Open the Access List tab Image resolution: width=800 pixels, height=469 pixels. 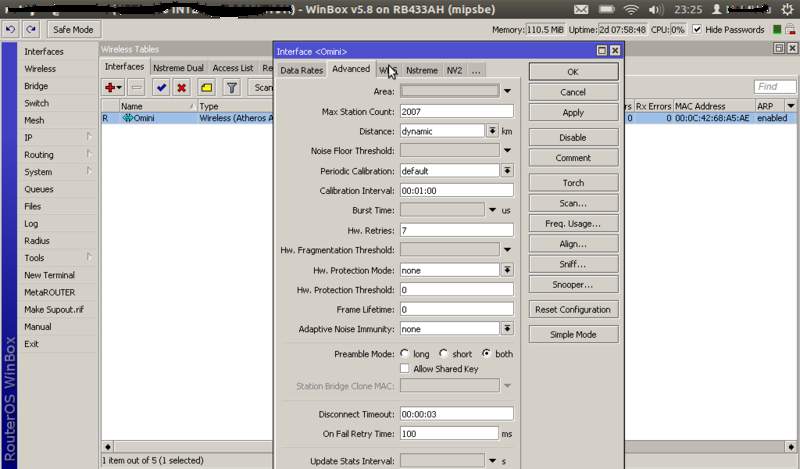point(233,68)
